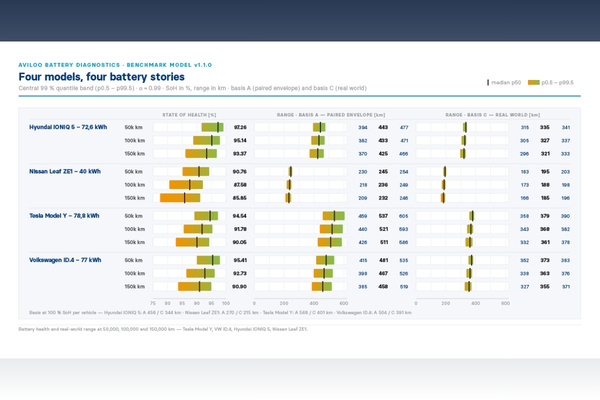The height and width of the screenshot is (400, 600).
Task: Select the Tesla Model Y – 78,8 kWh label
Action: point(64,216)
